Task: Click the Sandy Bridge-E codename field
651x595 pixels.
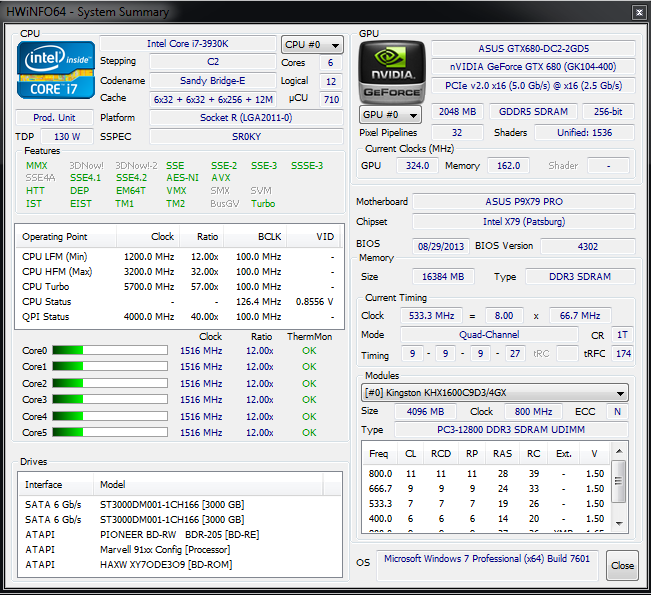Action: (213, 81)
